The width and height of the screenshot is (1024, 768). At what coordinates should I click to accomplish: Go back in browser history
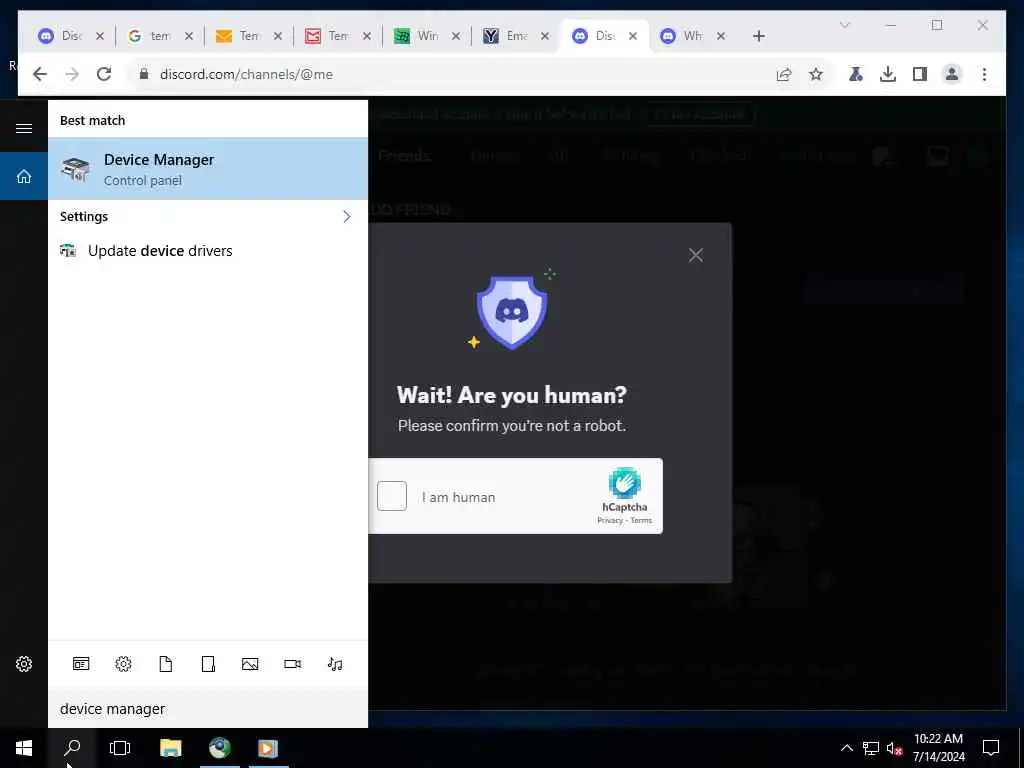click(x=40, y=74)
